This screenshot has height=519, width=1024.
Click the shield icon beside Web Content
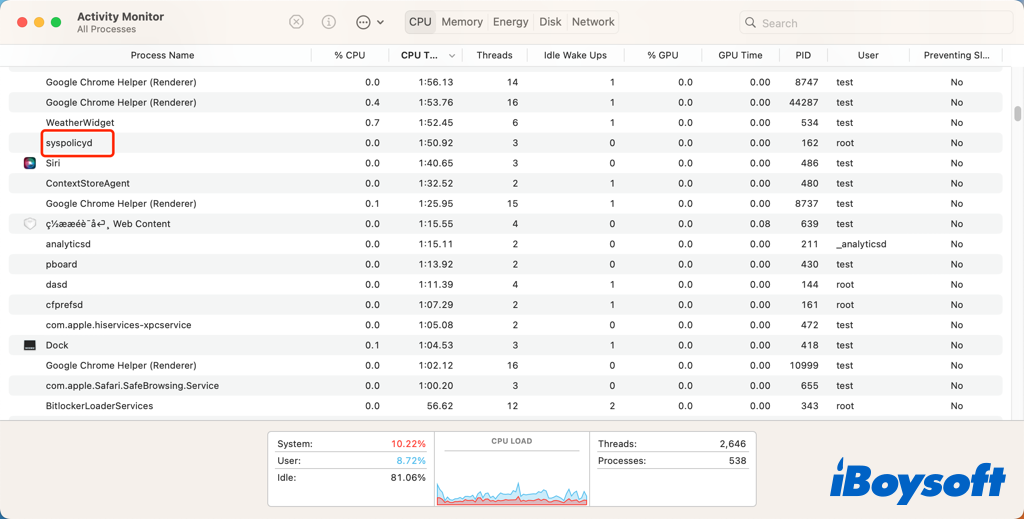pos(30,224)
